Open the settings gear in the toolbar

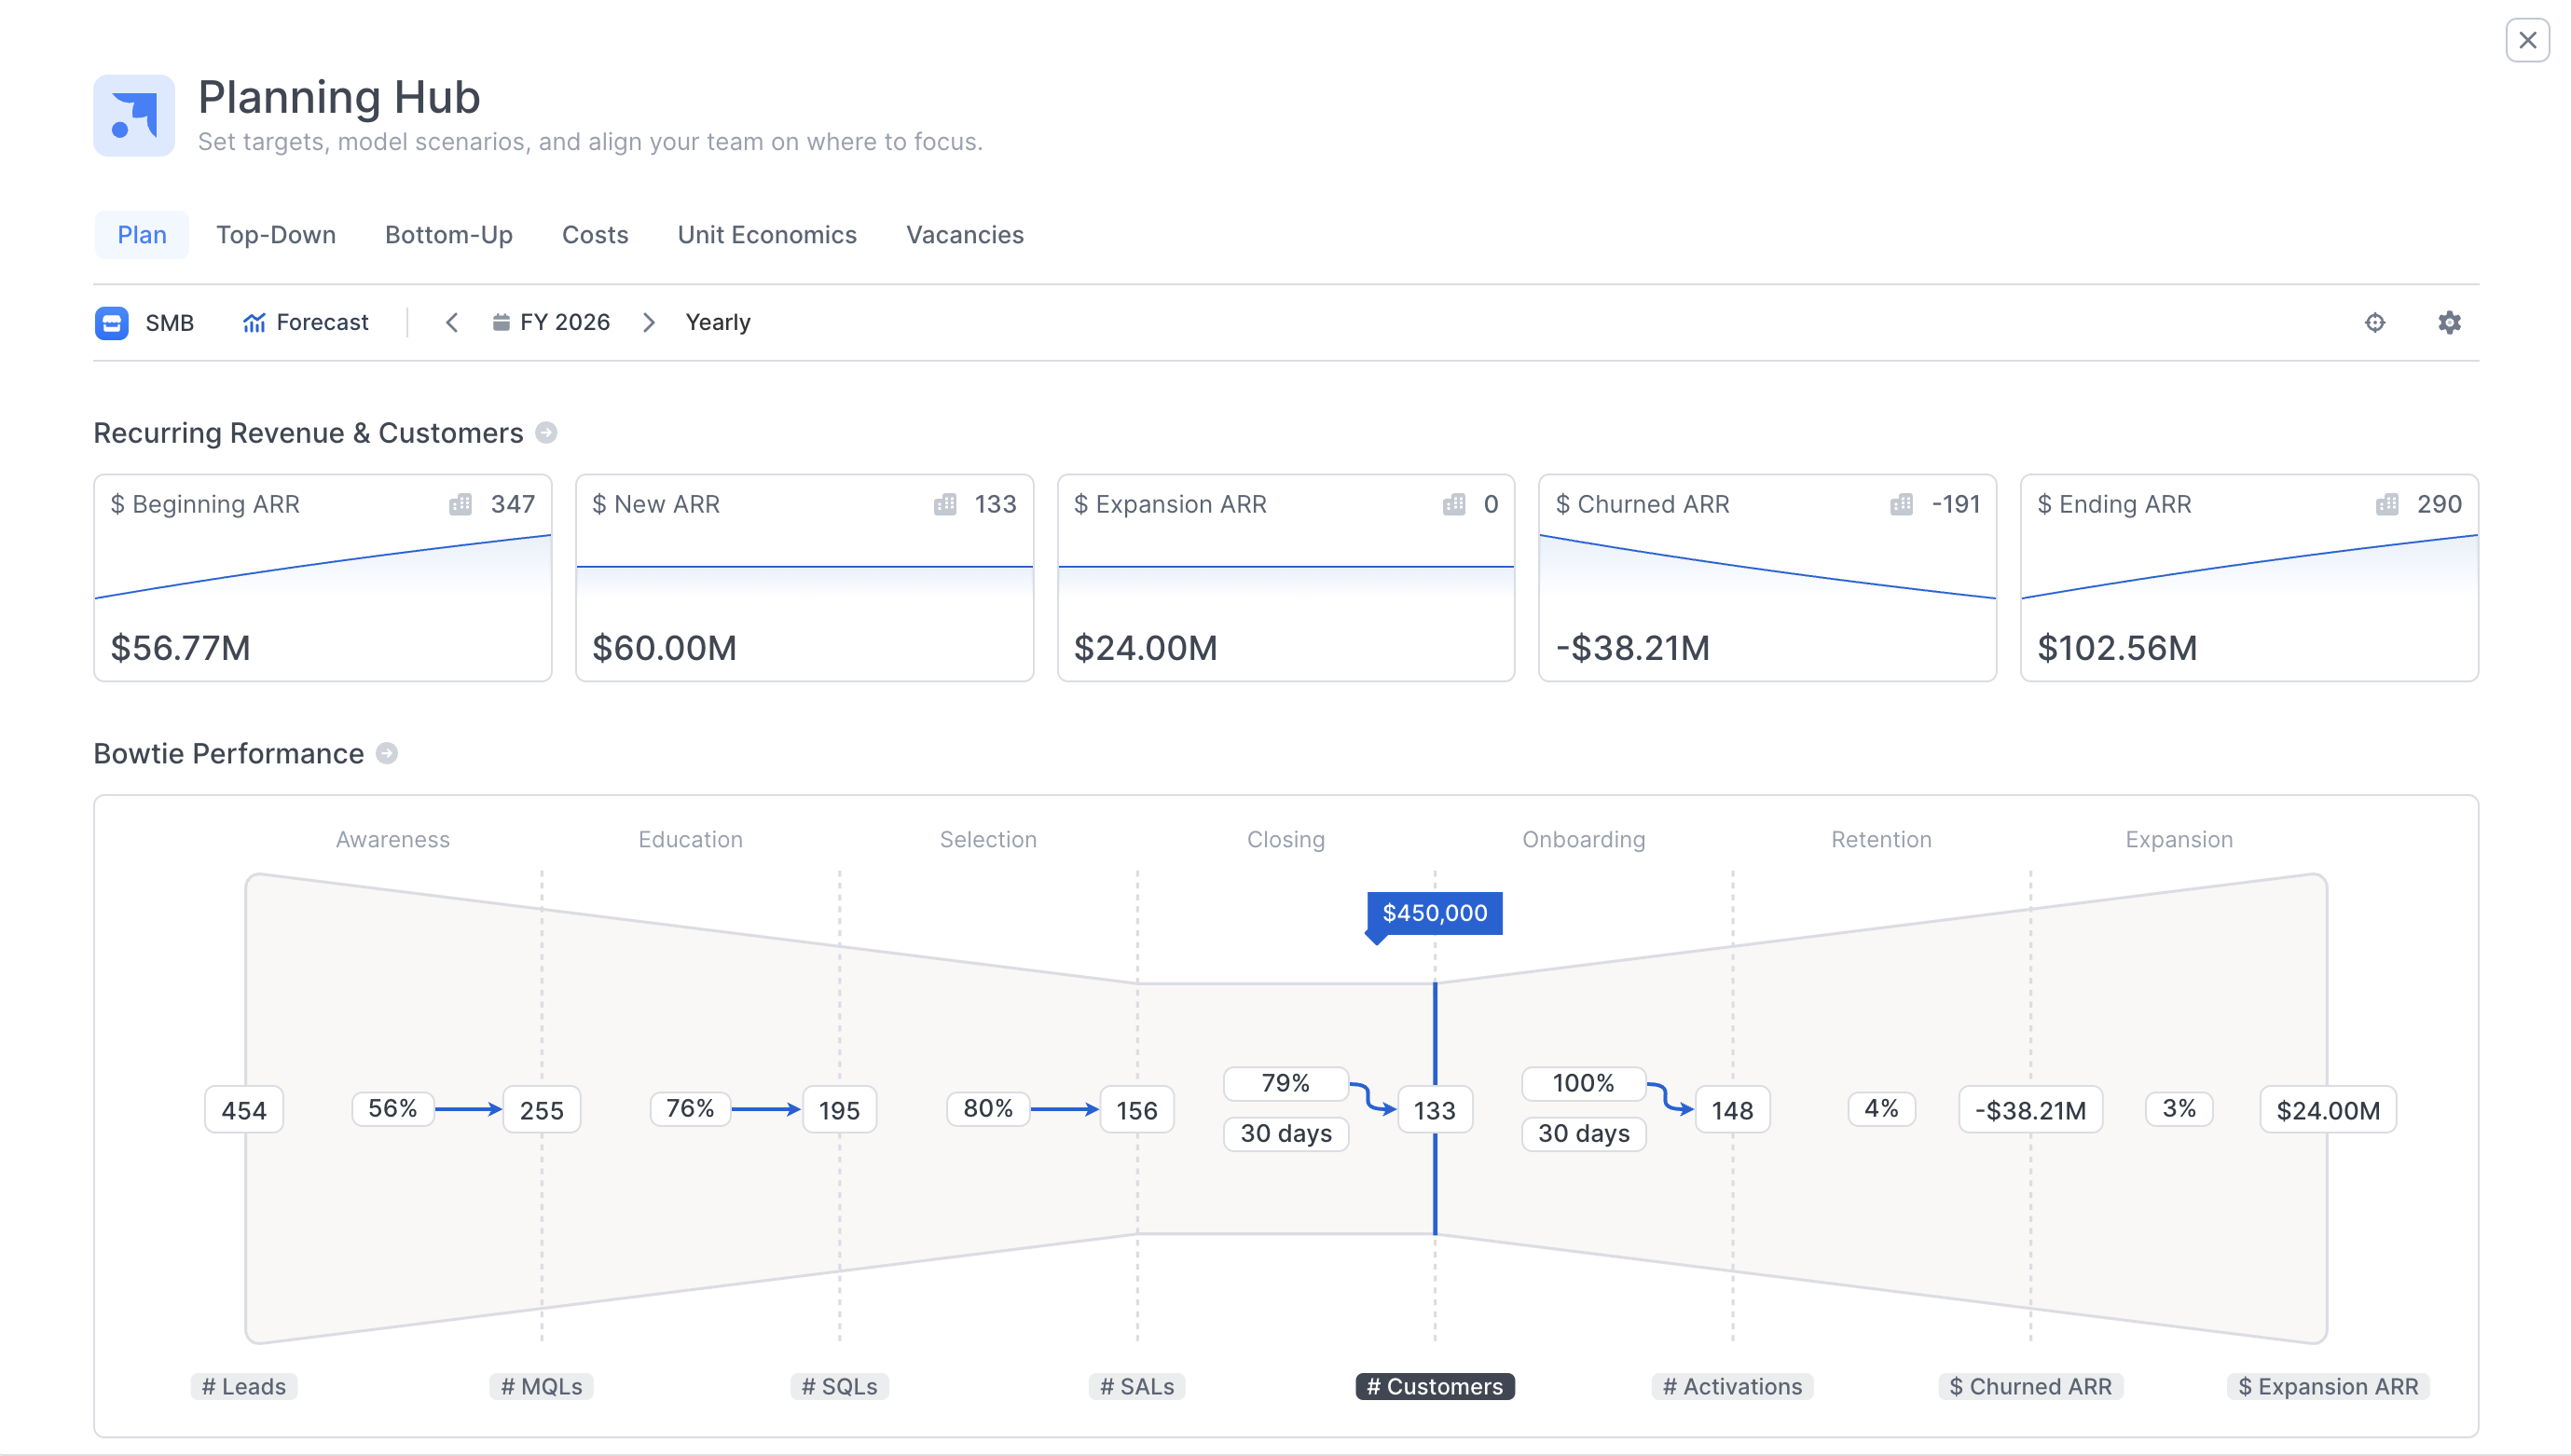click(x=2449, y=322)
